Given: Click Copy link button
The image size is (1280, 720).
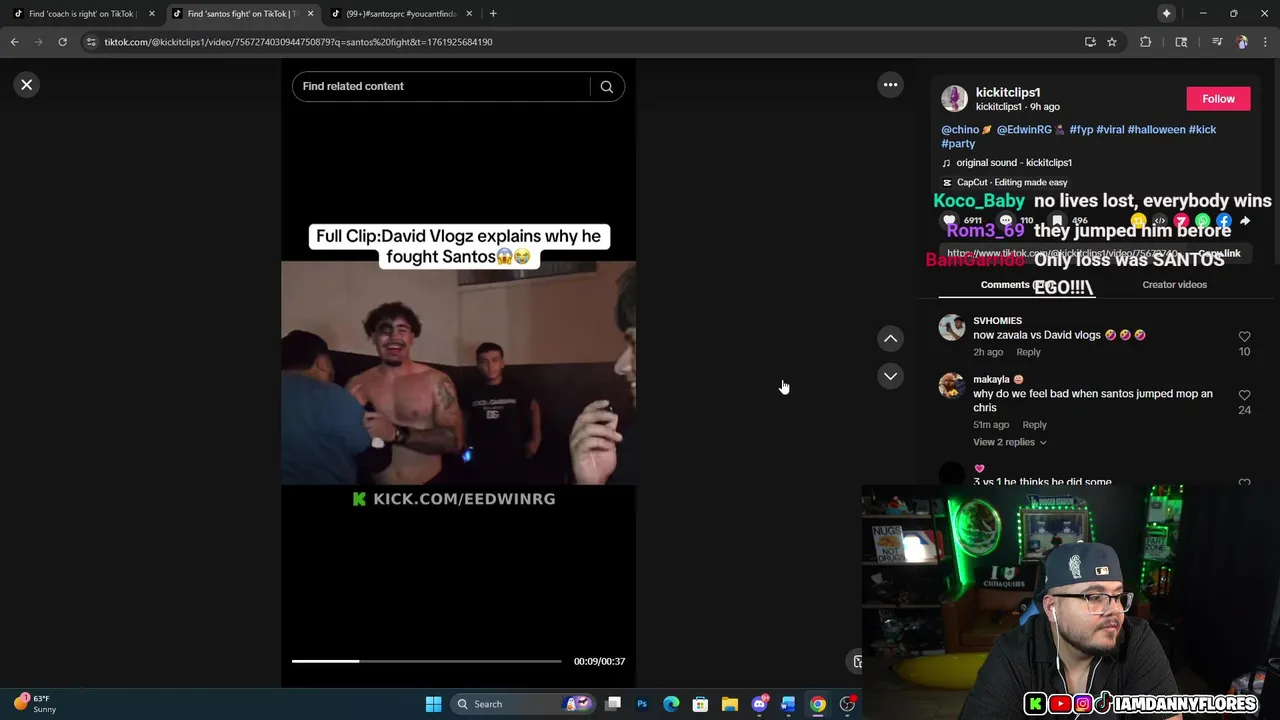Looking at the screenshot, I should [1219, 254].
